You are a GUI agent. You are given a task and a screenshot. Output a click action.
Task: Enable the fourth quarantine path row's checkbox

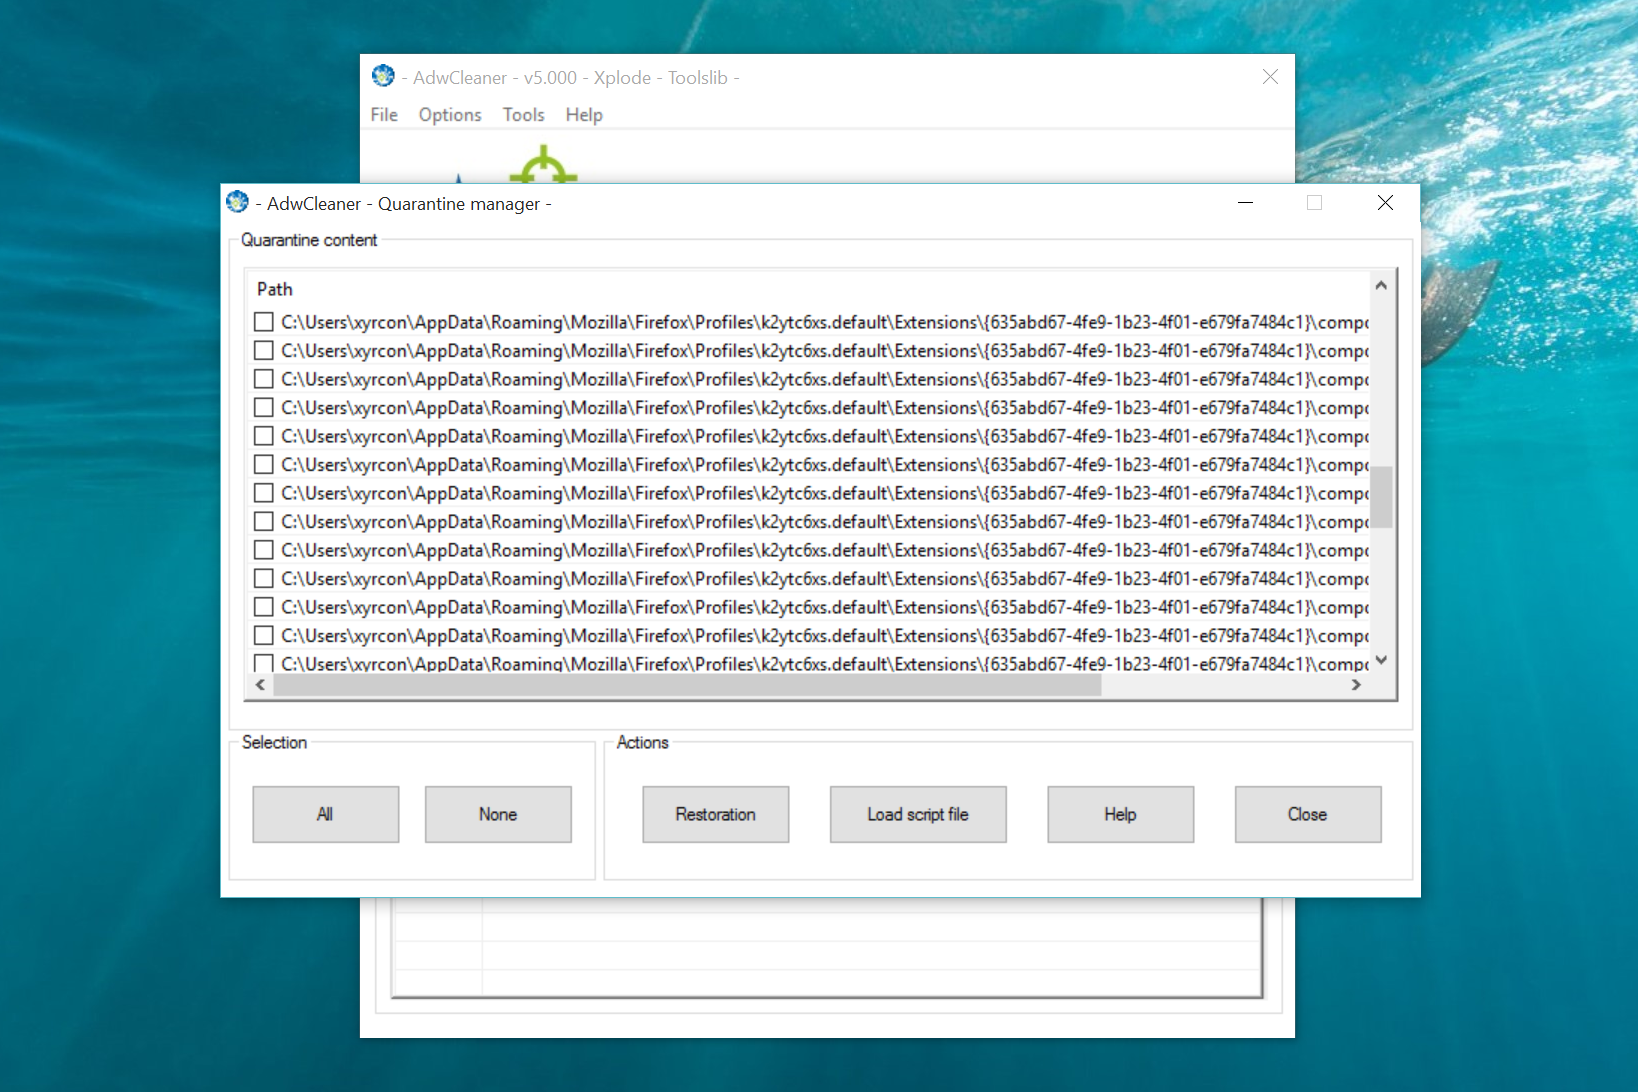click(x=264, y=408)
